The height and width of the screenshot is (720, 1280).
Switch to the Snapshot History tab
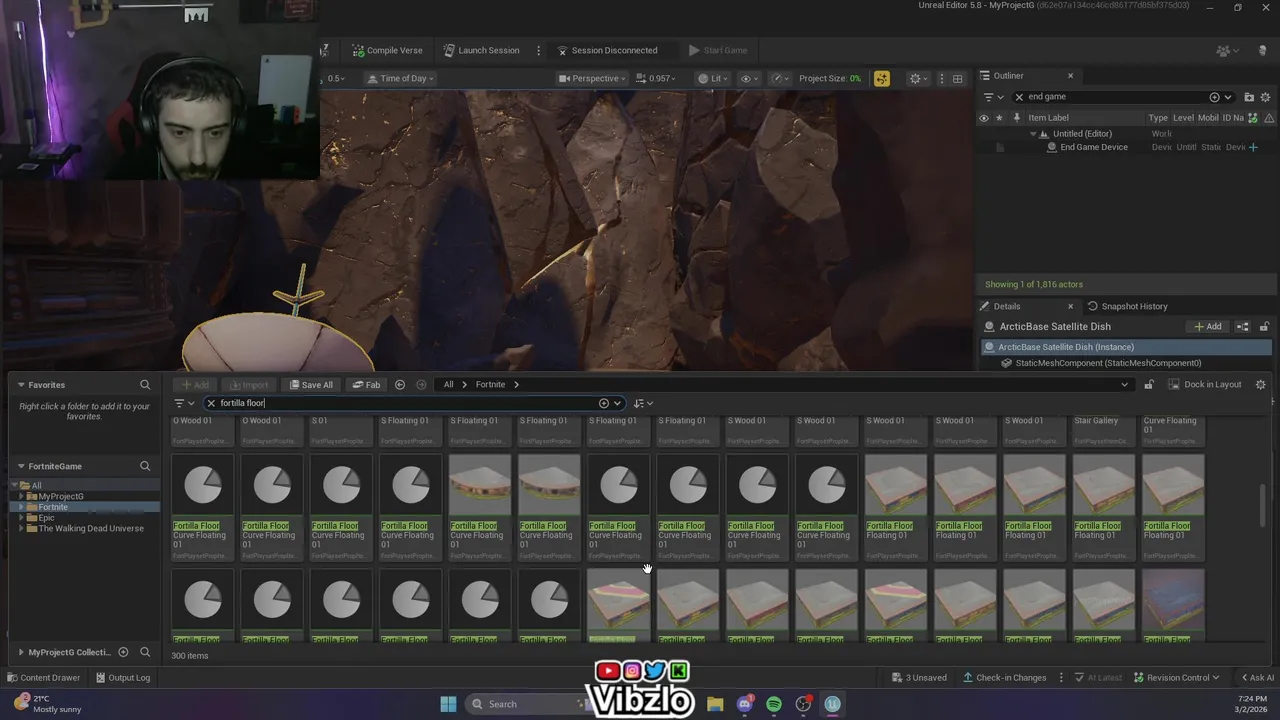(x=1127, y=306)
